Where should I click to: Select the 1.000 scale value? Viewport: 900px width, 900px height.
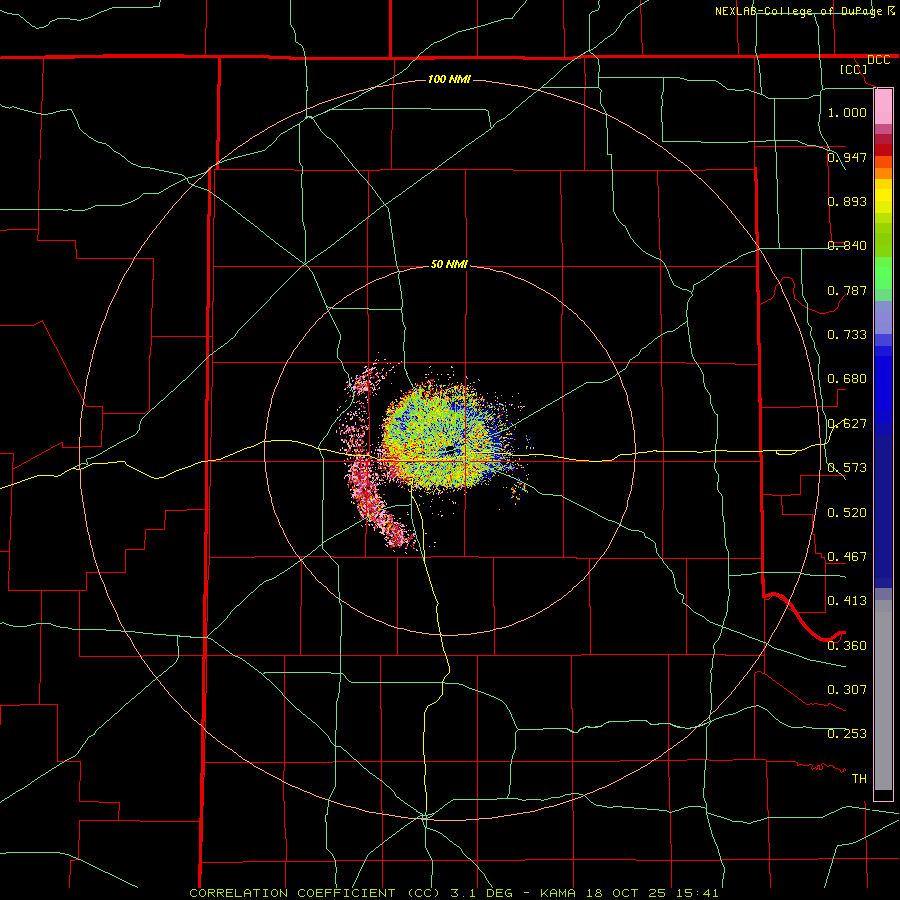click(847, 112)
